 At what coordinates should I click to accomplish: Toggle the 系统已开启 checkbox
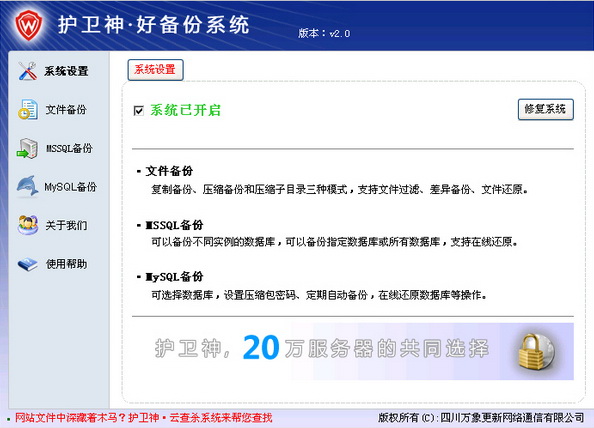pos(139,111)
